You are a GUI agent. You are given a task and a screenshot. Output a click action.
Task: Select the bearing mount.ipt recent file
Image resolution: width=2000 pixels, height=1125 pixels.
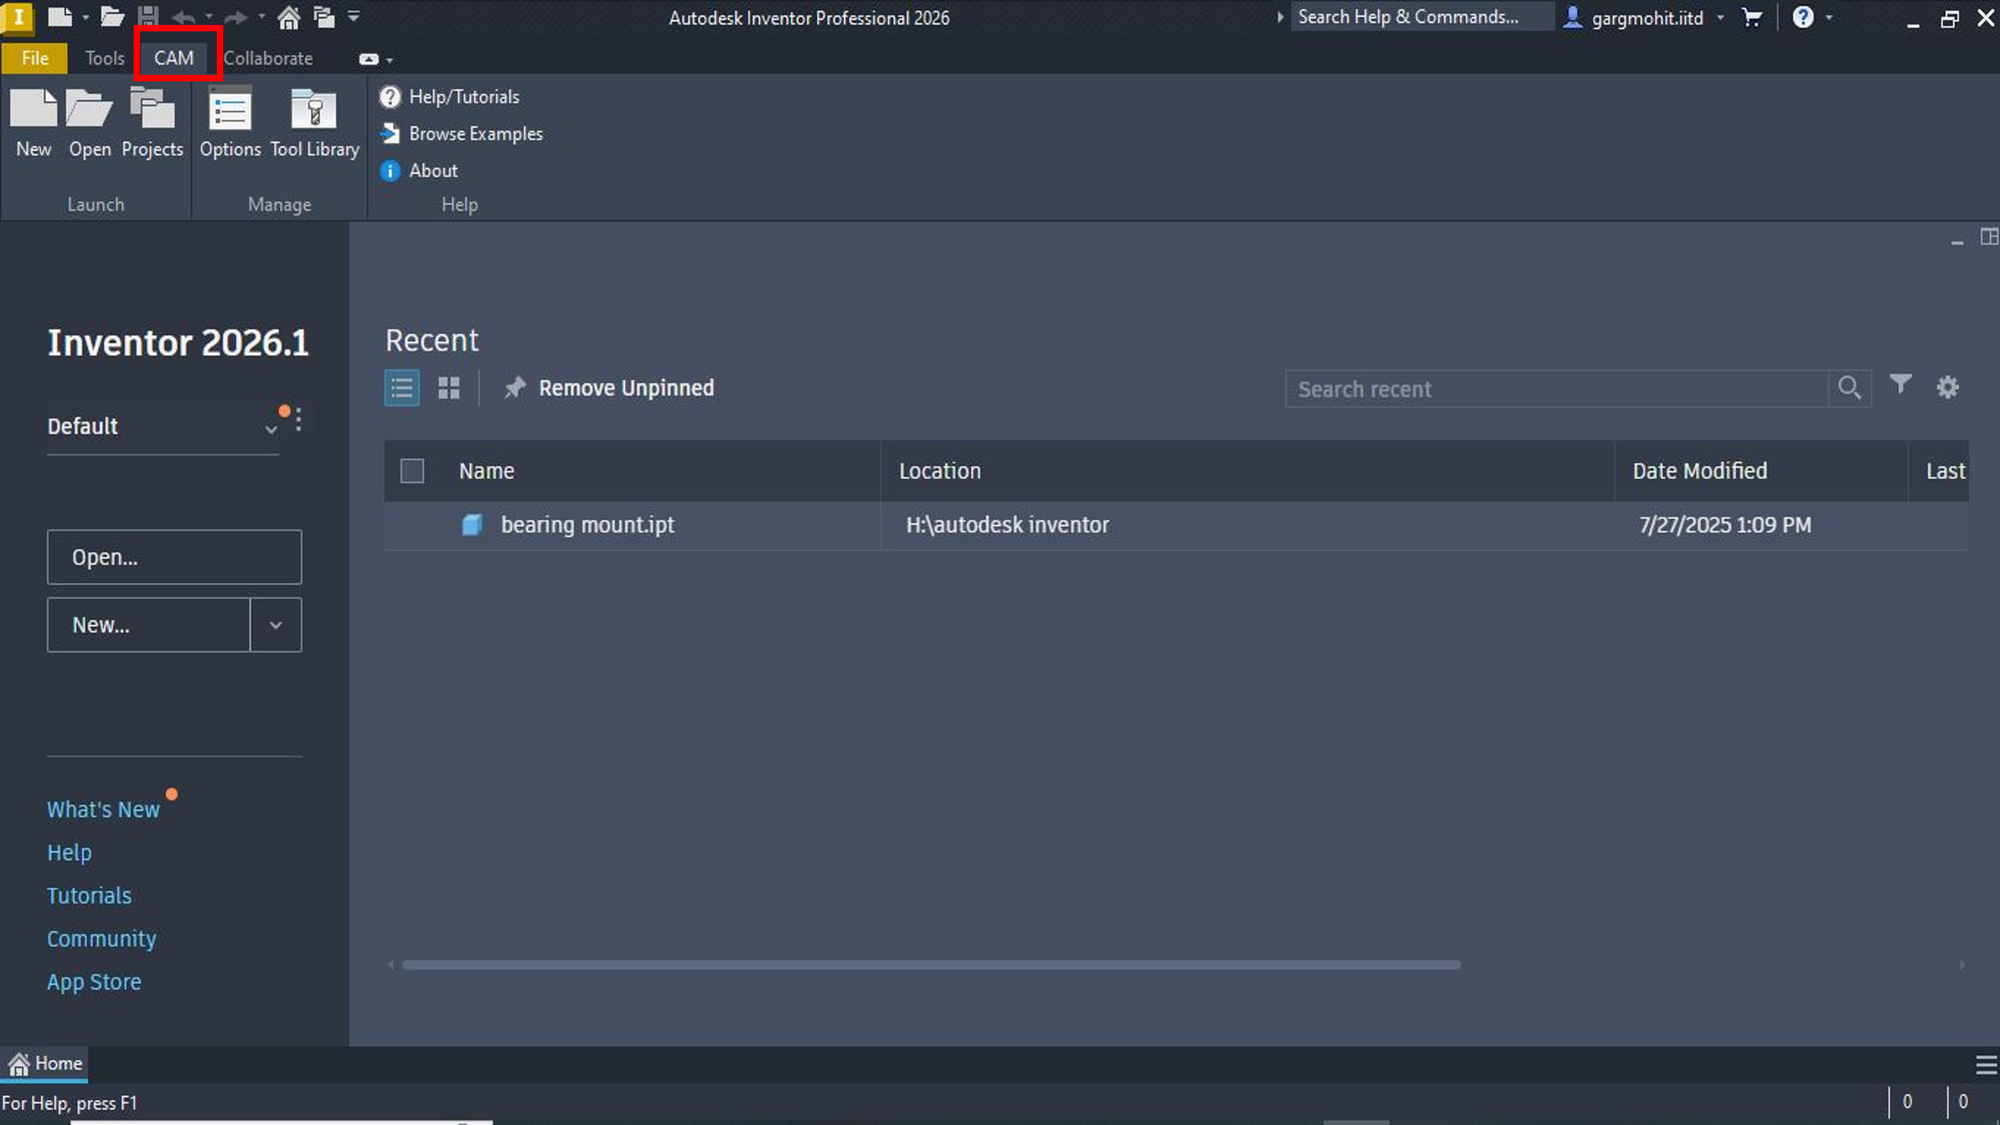coord(587,525)
